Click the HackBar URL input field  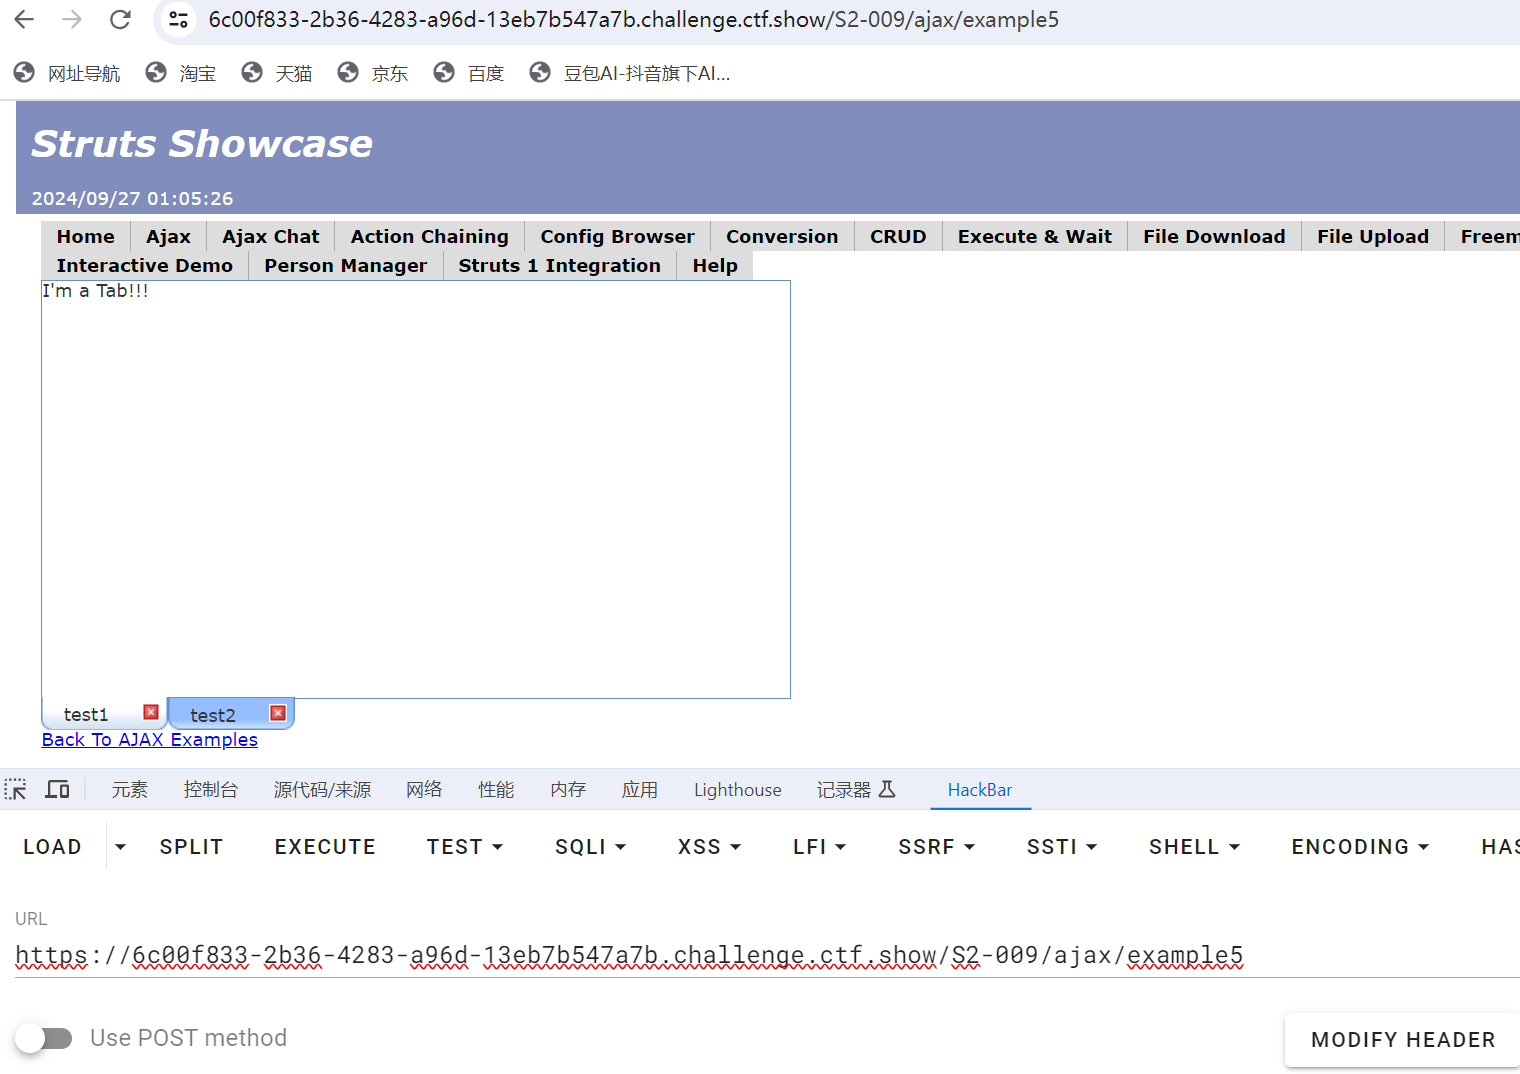[x=767, y=956]
